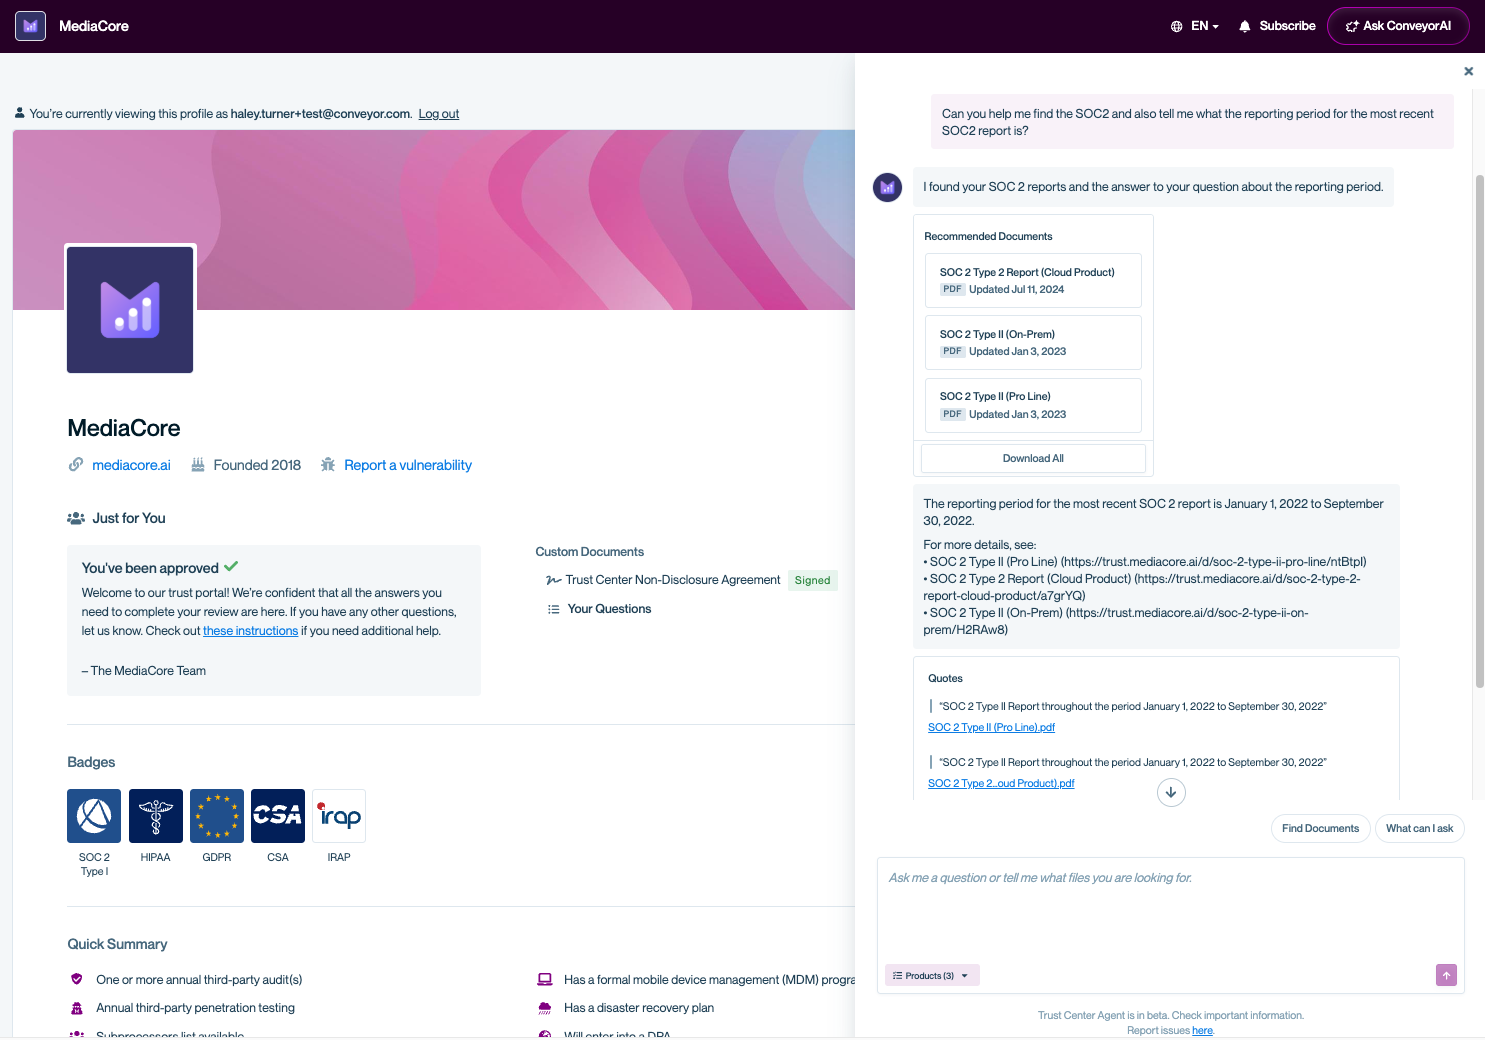Click the Subscribe text label

pos(1287,26)
